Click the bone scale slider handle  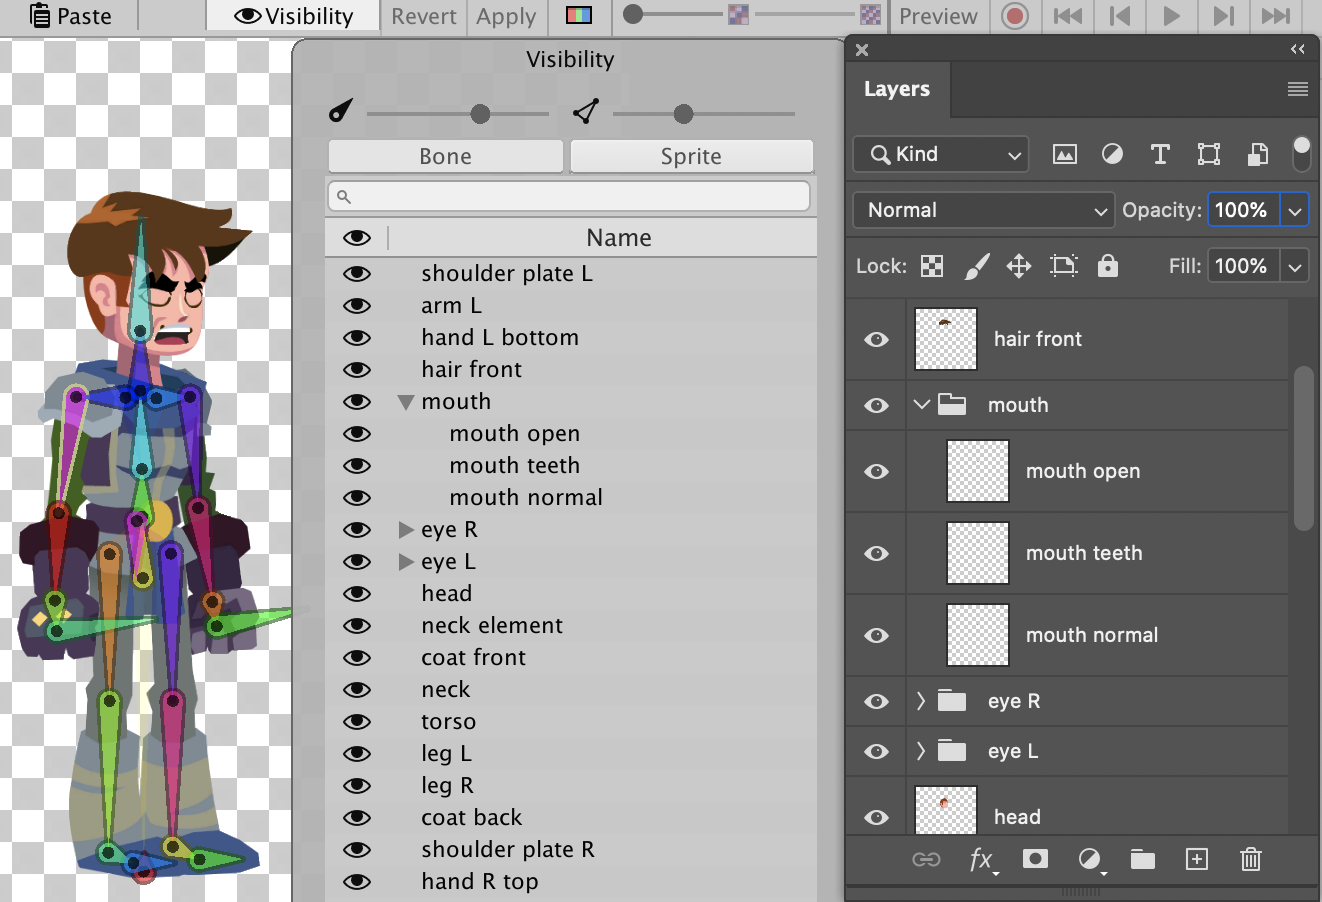480,114
